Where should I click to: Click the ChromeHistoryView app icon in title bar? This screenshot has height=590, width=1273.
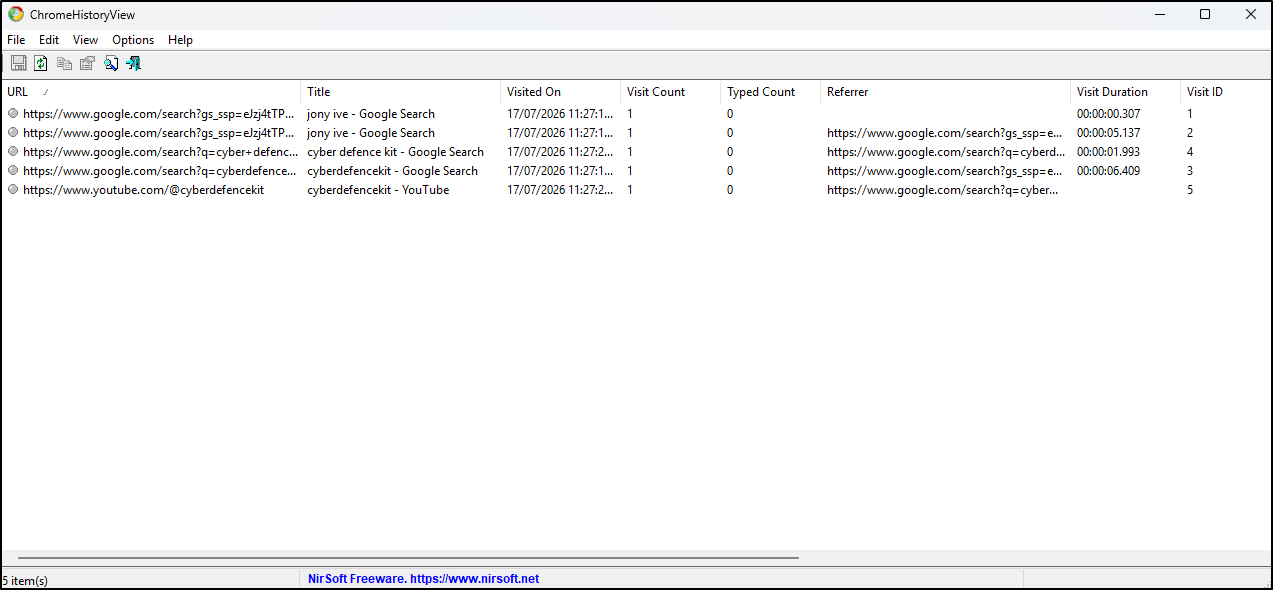[16, 15]
